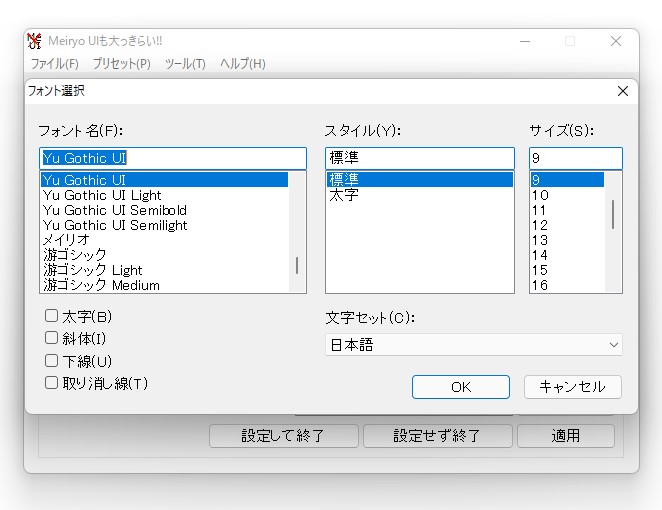Open the ヘルプ(H) menu
This screenshot has width=662, height=510.
click(x=243, y=64)
